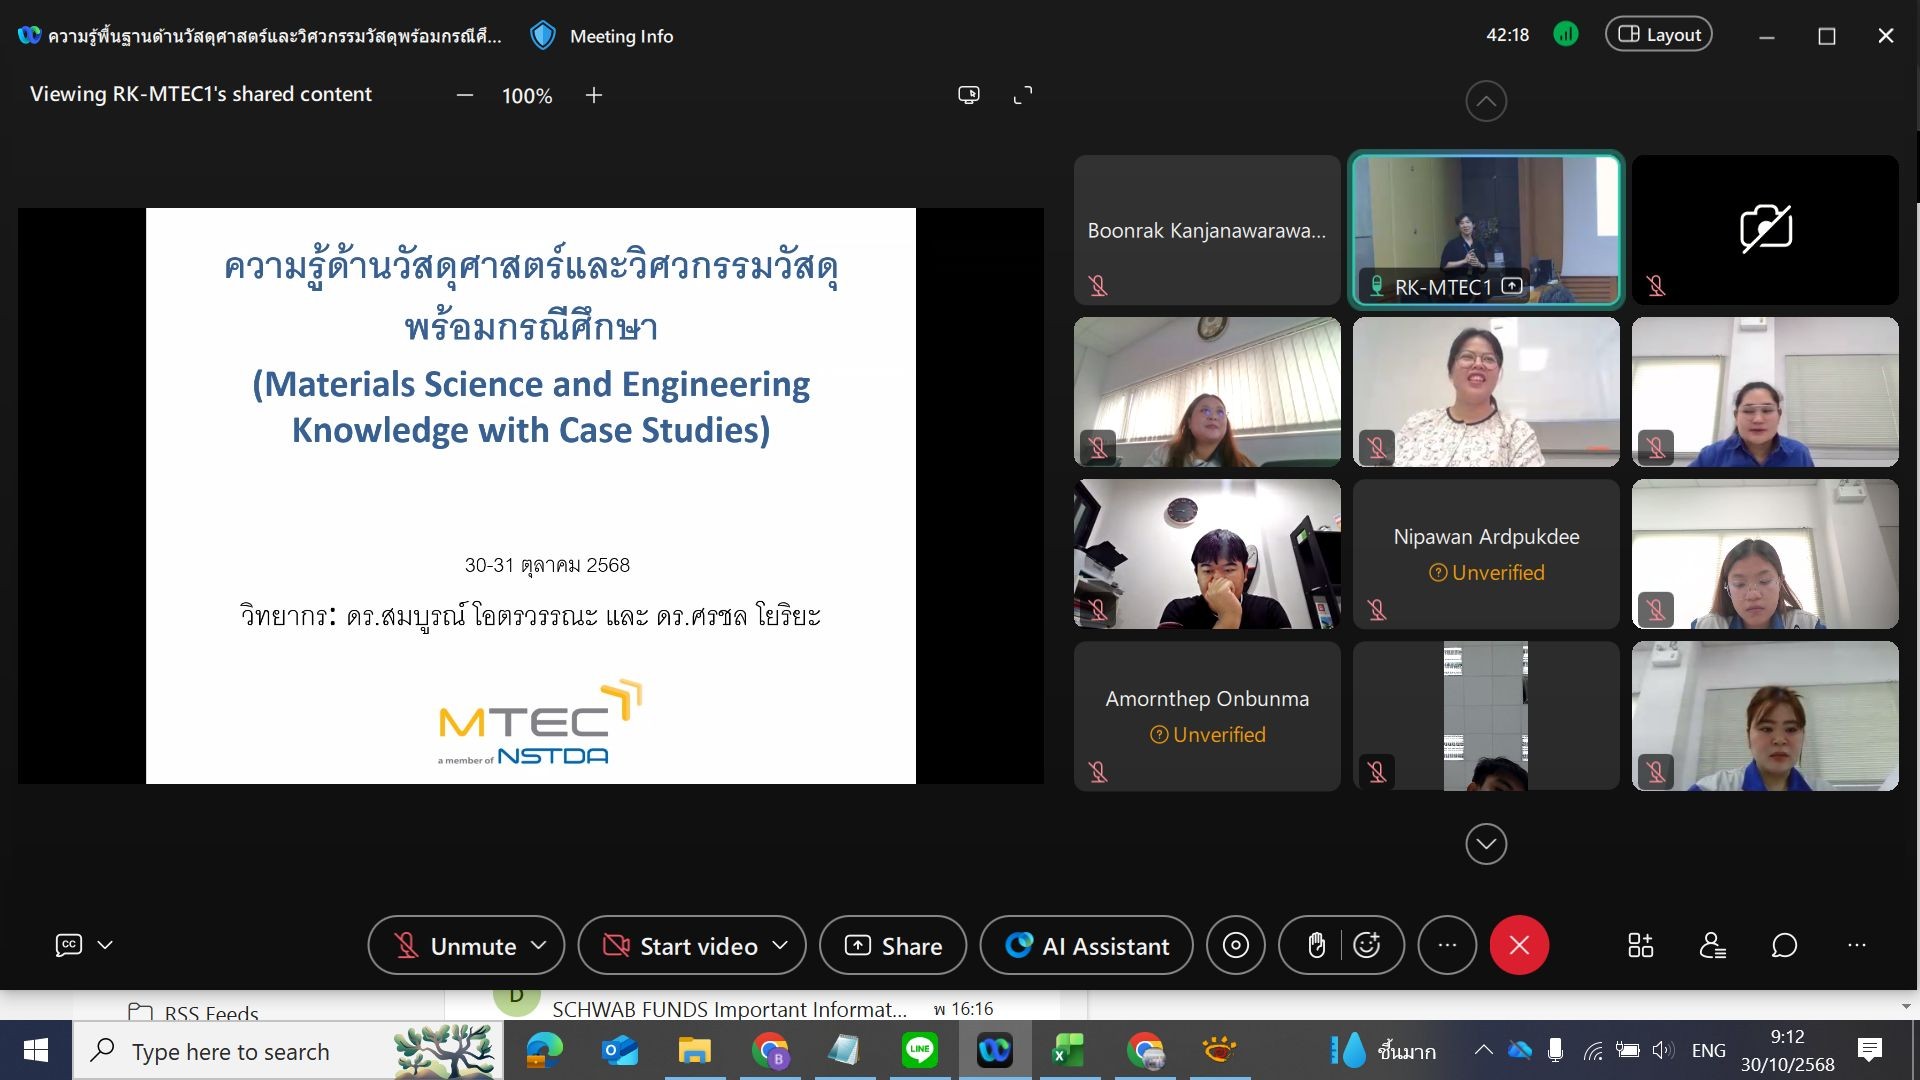Click the record meeting circle icon
The height and width of the screenshot is (1080, 1920).
pyautogui.click(x=1236, y=945)
